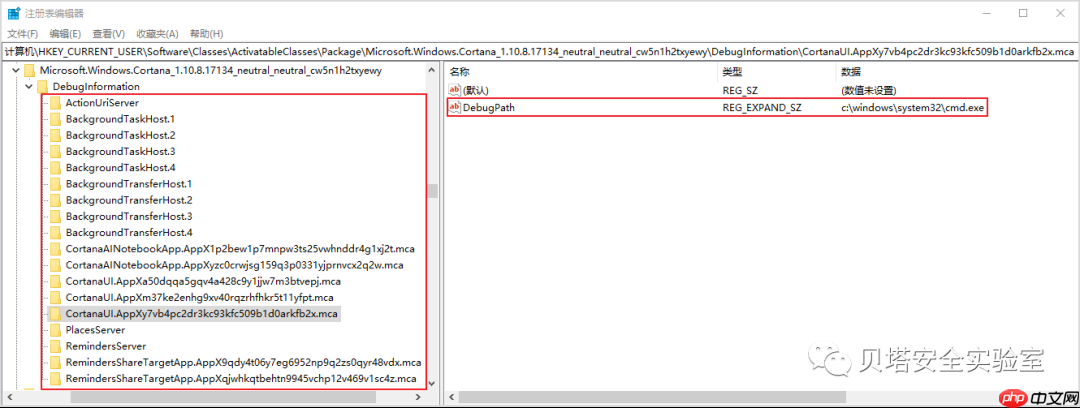Select CortanaAINotebookApp.AppXyzc0crwjsg159q3p0331yjprnvcx2q2w.mca key
Viewport: 1080px width, 408px height.
(235, 265)
